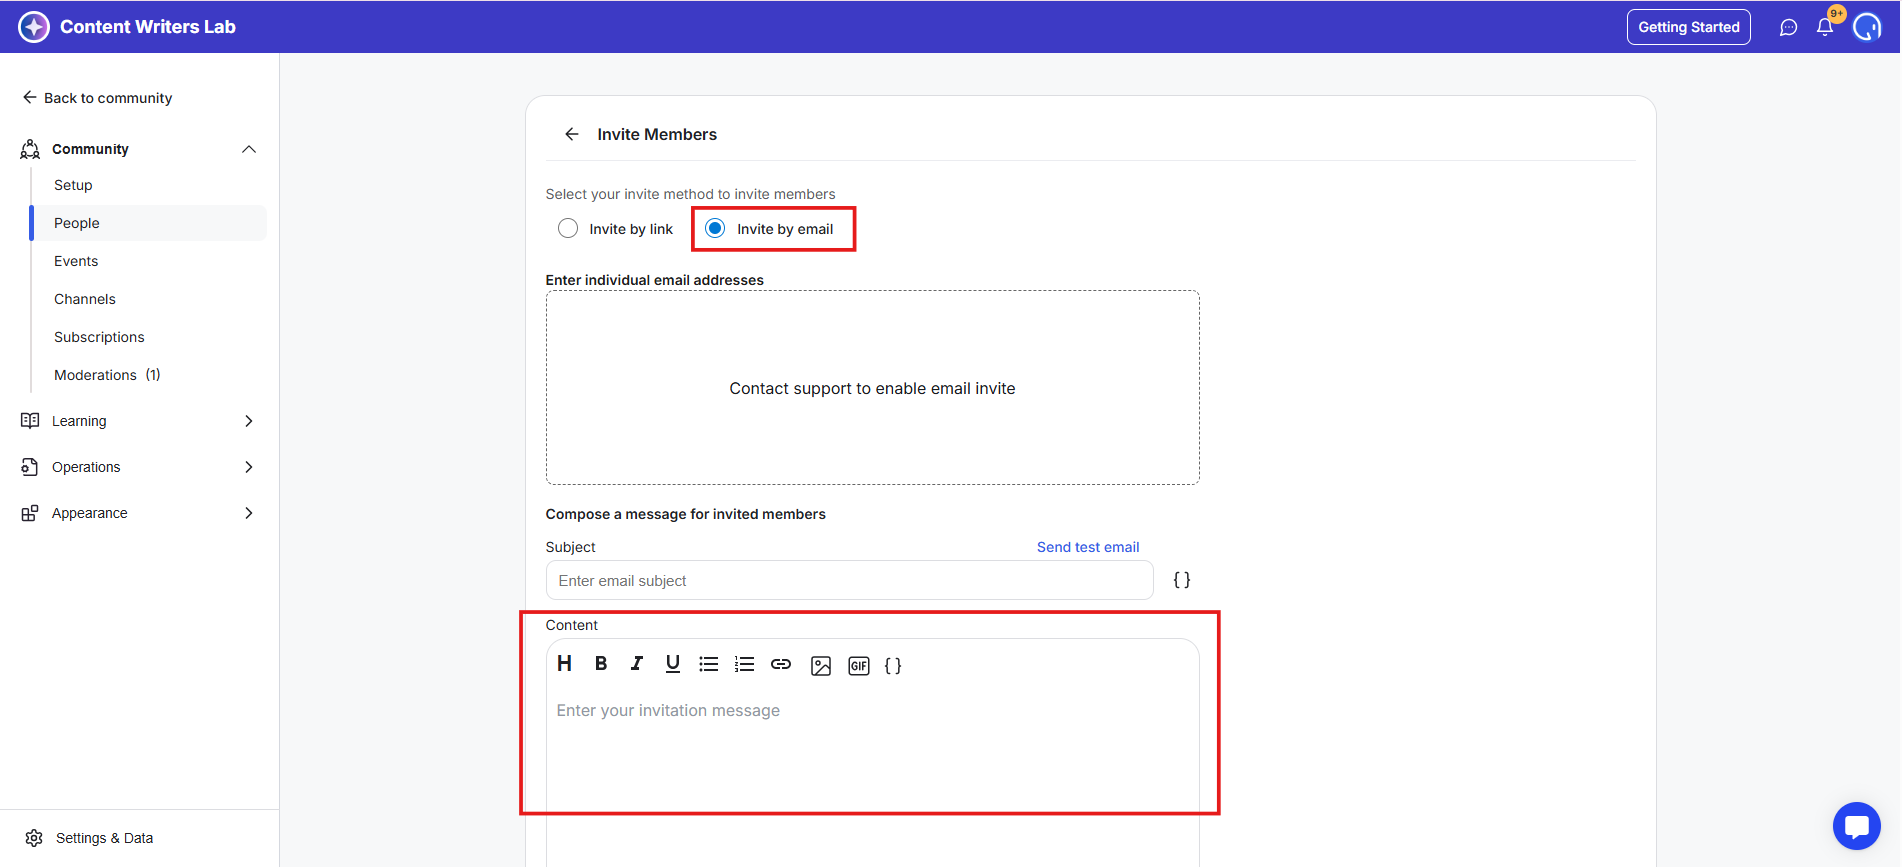Insert an image into the message
Viewport: 1902px width, 867px height.
pos(821,666)
